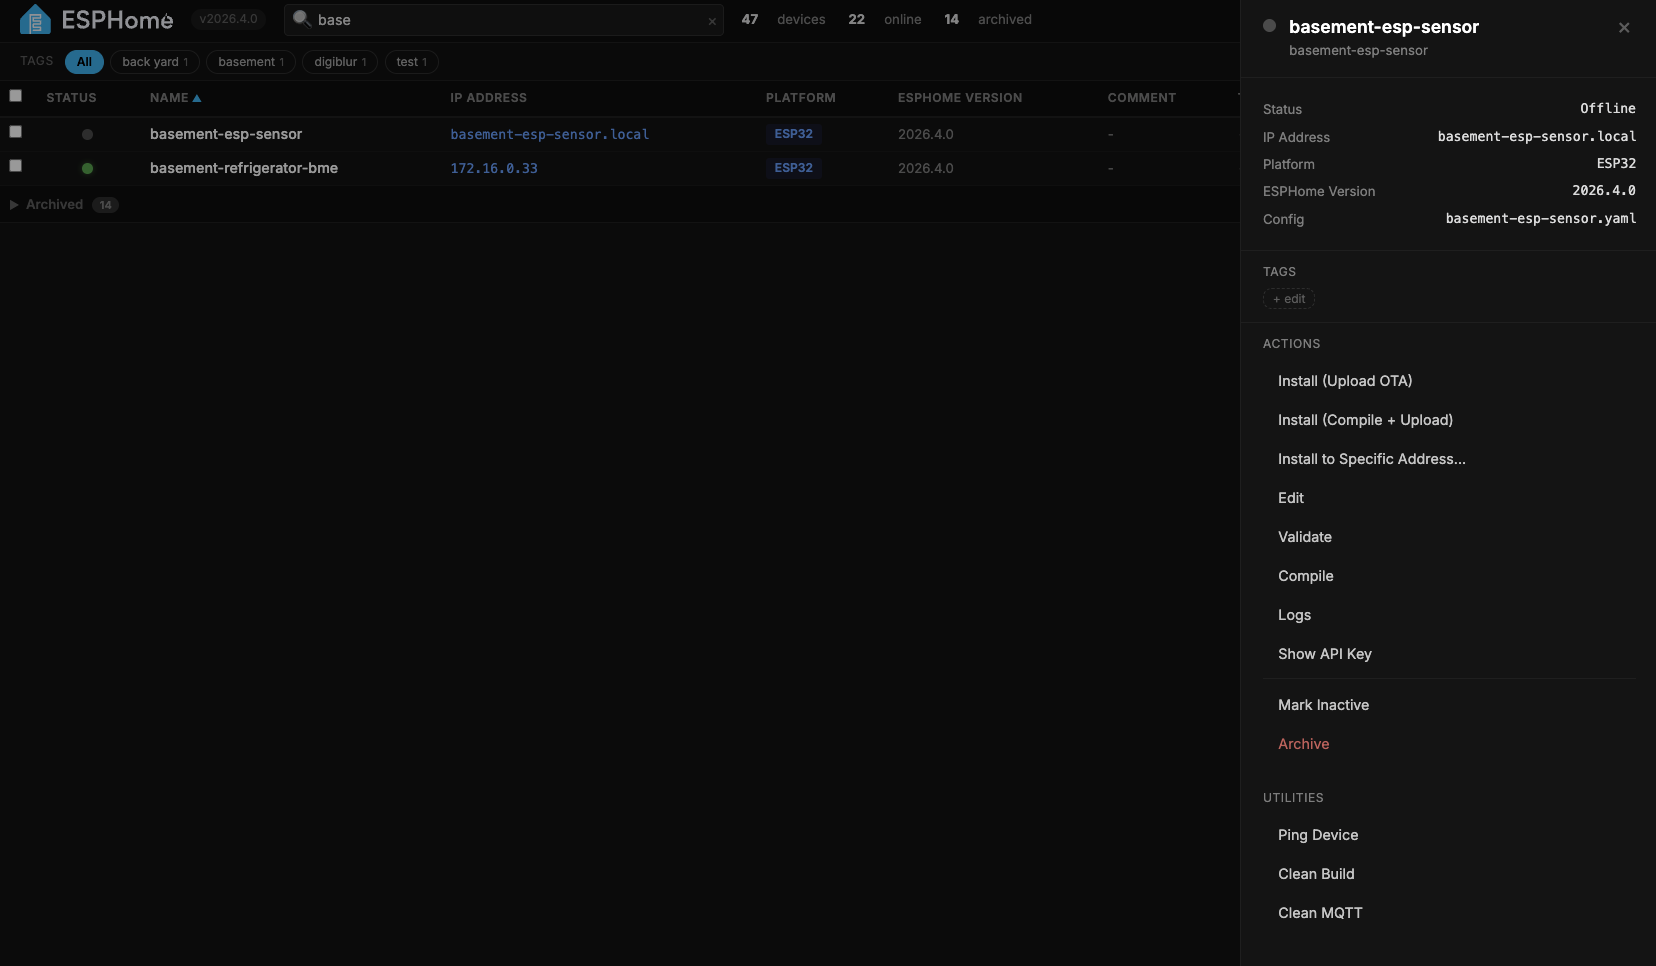Select the All tag filter
This screenshot has width=1656, height=966.
[x=84, y=62]
